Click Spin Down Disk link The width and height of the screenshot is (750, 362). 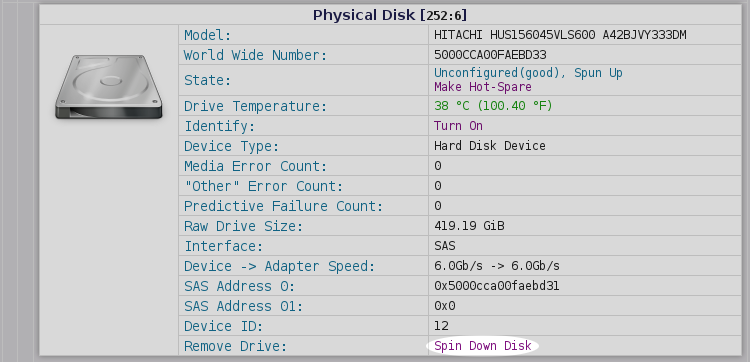tap(483, 346)
